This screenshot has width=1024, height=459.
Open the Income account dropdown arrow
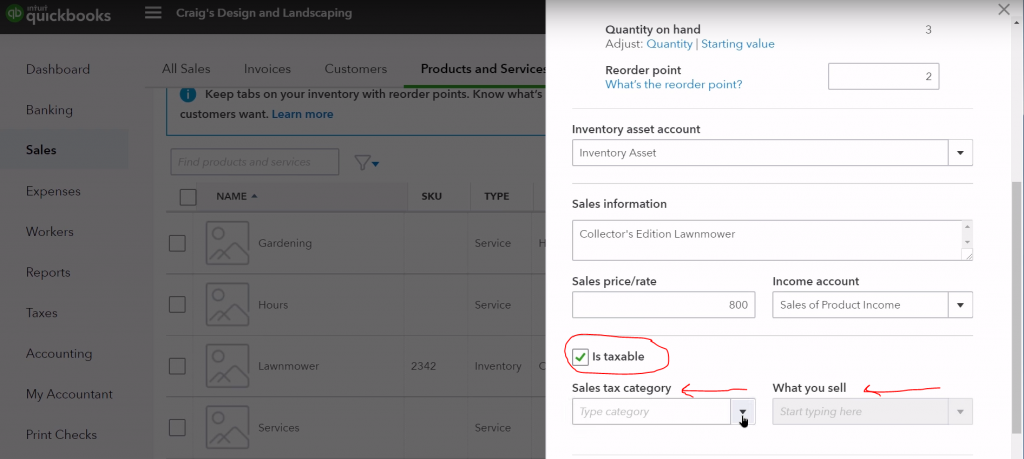pyautogui.click(x=960, y=305)
